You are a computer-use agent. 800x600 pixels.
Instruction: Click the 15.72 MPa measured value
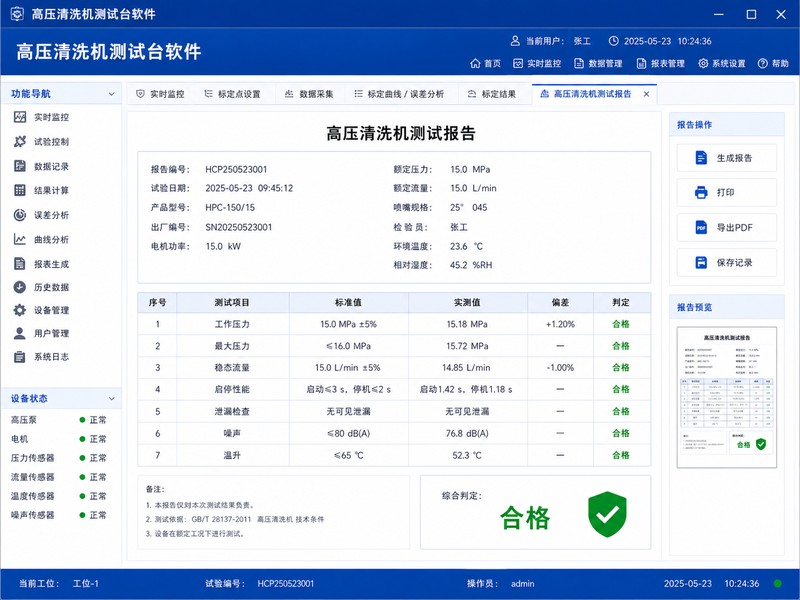click(x=467, y=346)
